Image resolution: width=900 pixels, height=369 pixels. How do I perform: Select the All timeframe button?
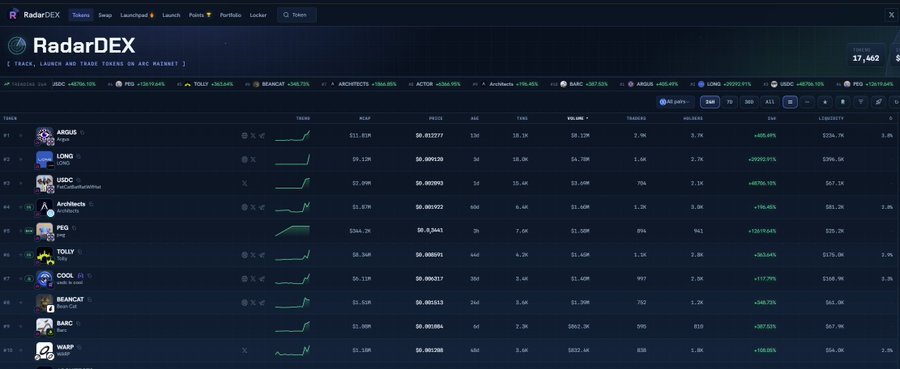tap(770, 102)
